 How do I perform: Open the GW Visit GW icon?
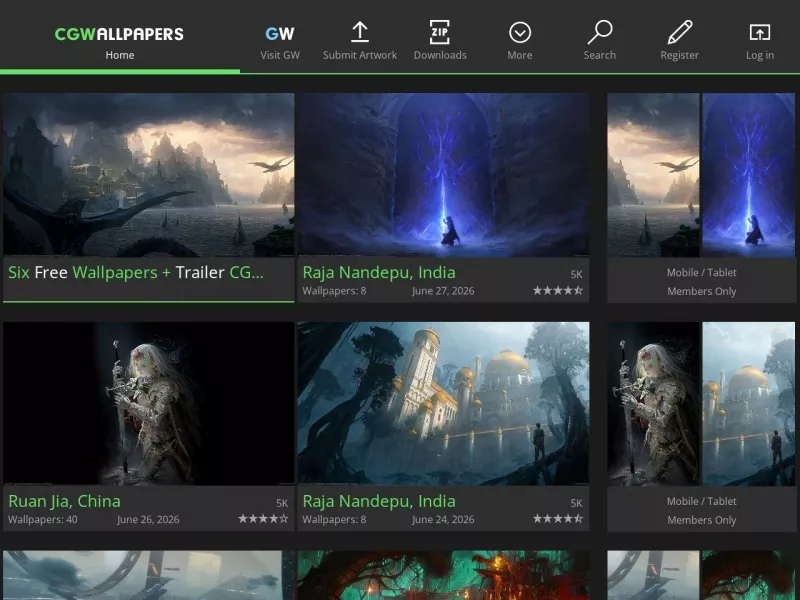[x=280, y=34]
